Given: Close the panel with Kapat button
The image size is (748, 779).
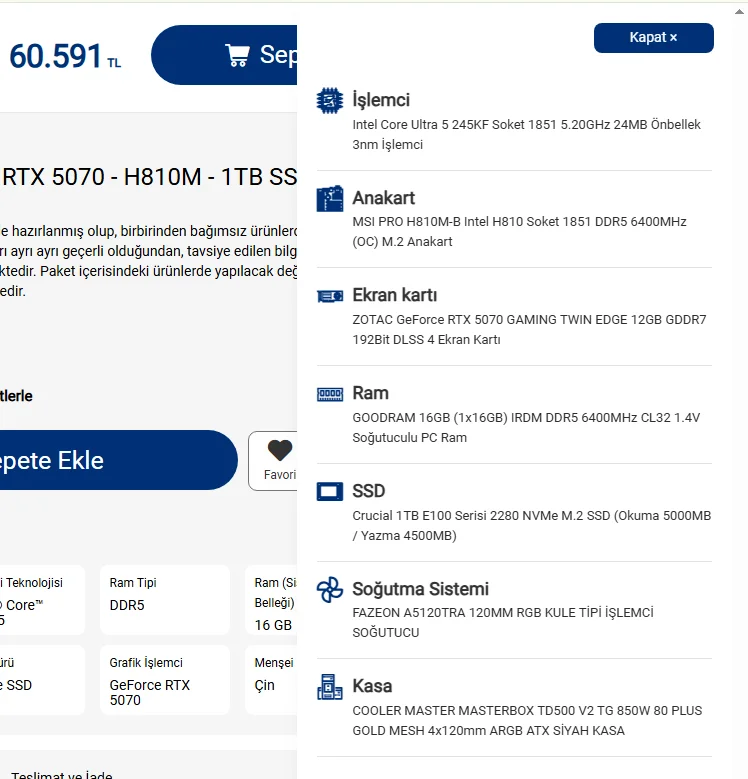Looking at the screenshot, I should pos(654,38).
